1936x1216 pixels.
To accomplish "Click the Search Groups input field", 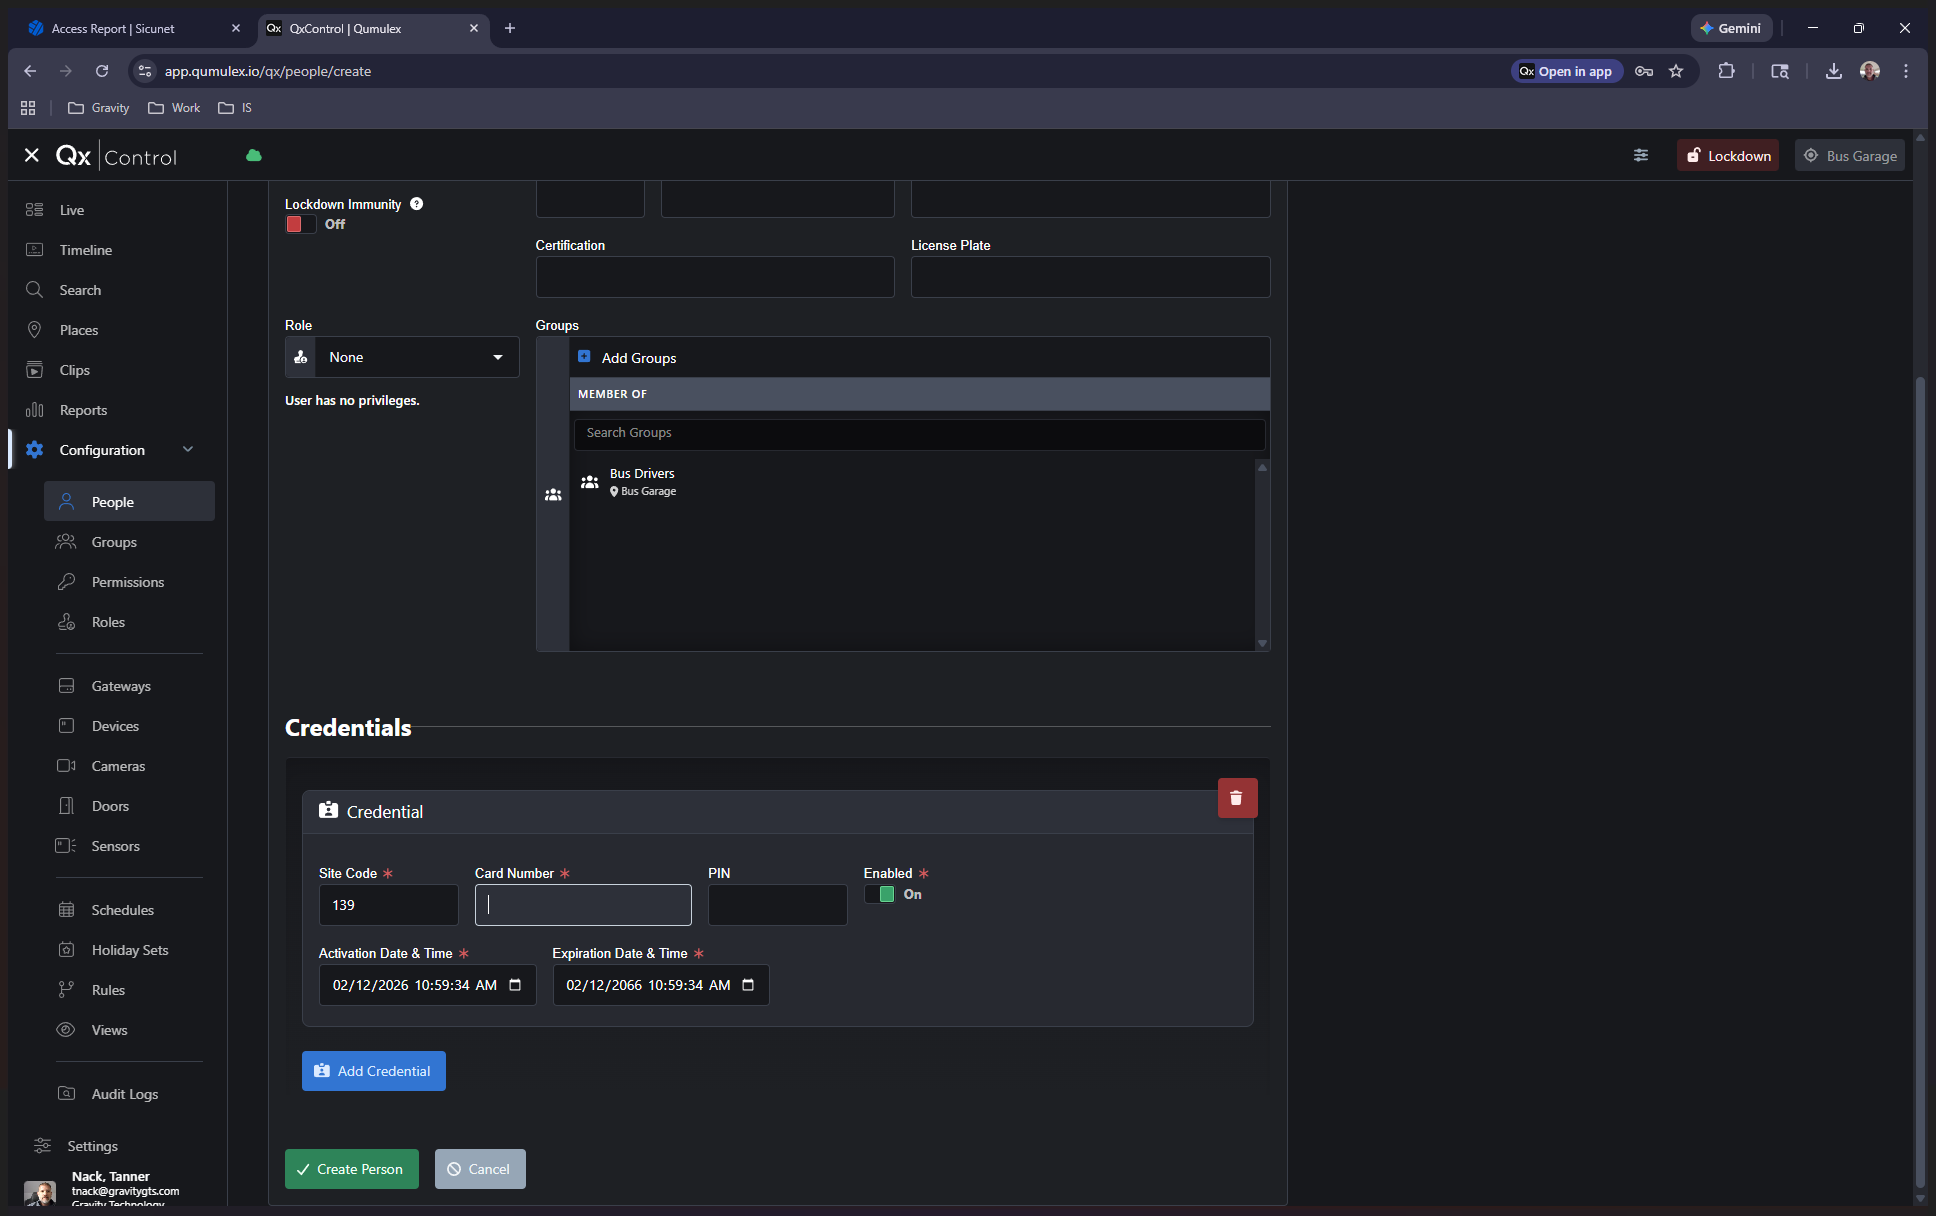I will click(x=918, y=433).
